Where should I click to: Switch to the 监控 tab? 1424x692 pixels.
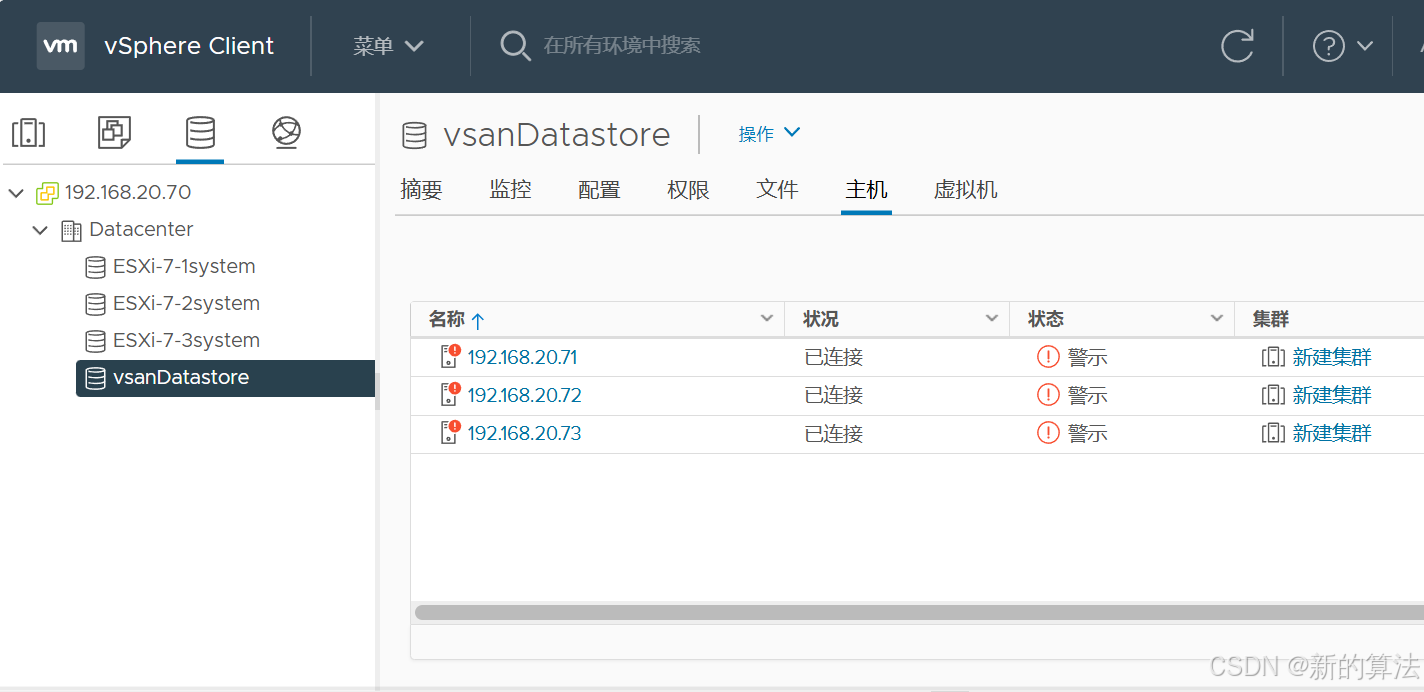(510, 190)
